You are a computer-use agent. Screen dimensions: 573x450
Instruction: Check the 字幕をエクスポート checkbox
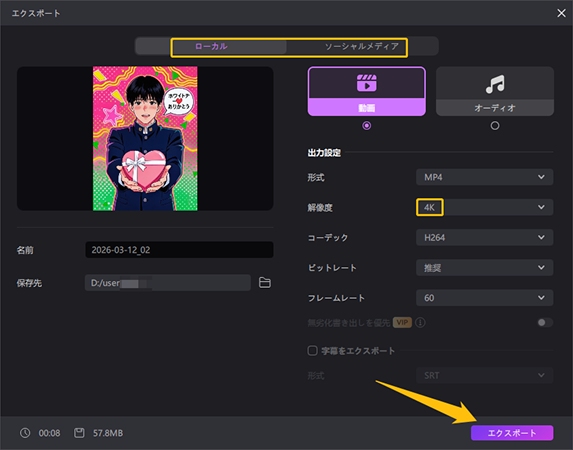point(312,351)
